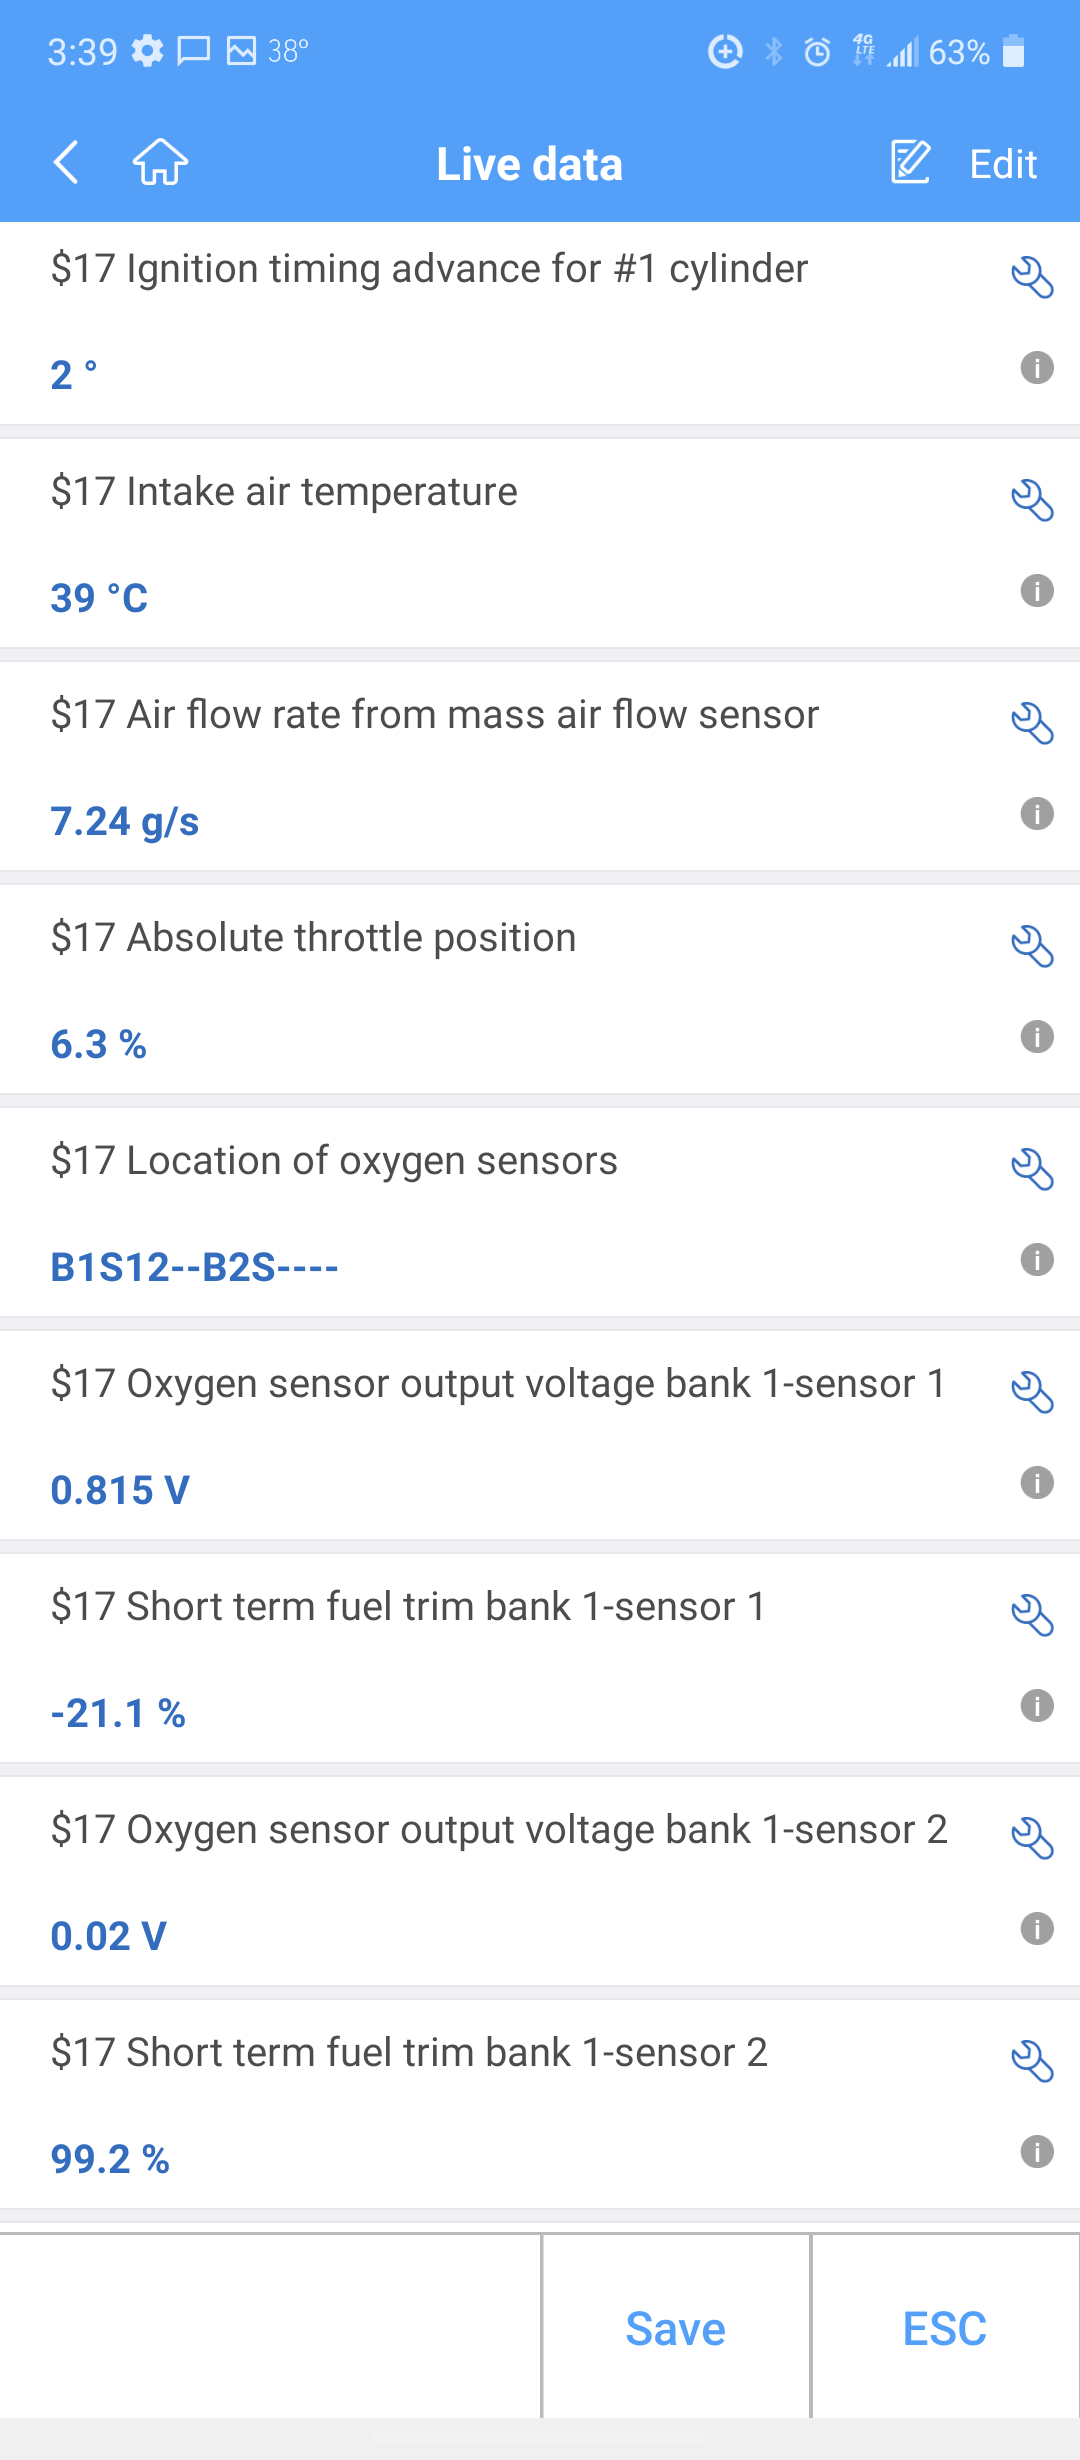Show info for Oxygen sensor bank 1-sensor 1
Screen dimensions: 1080x2460
pos(1037,1483)
